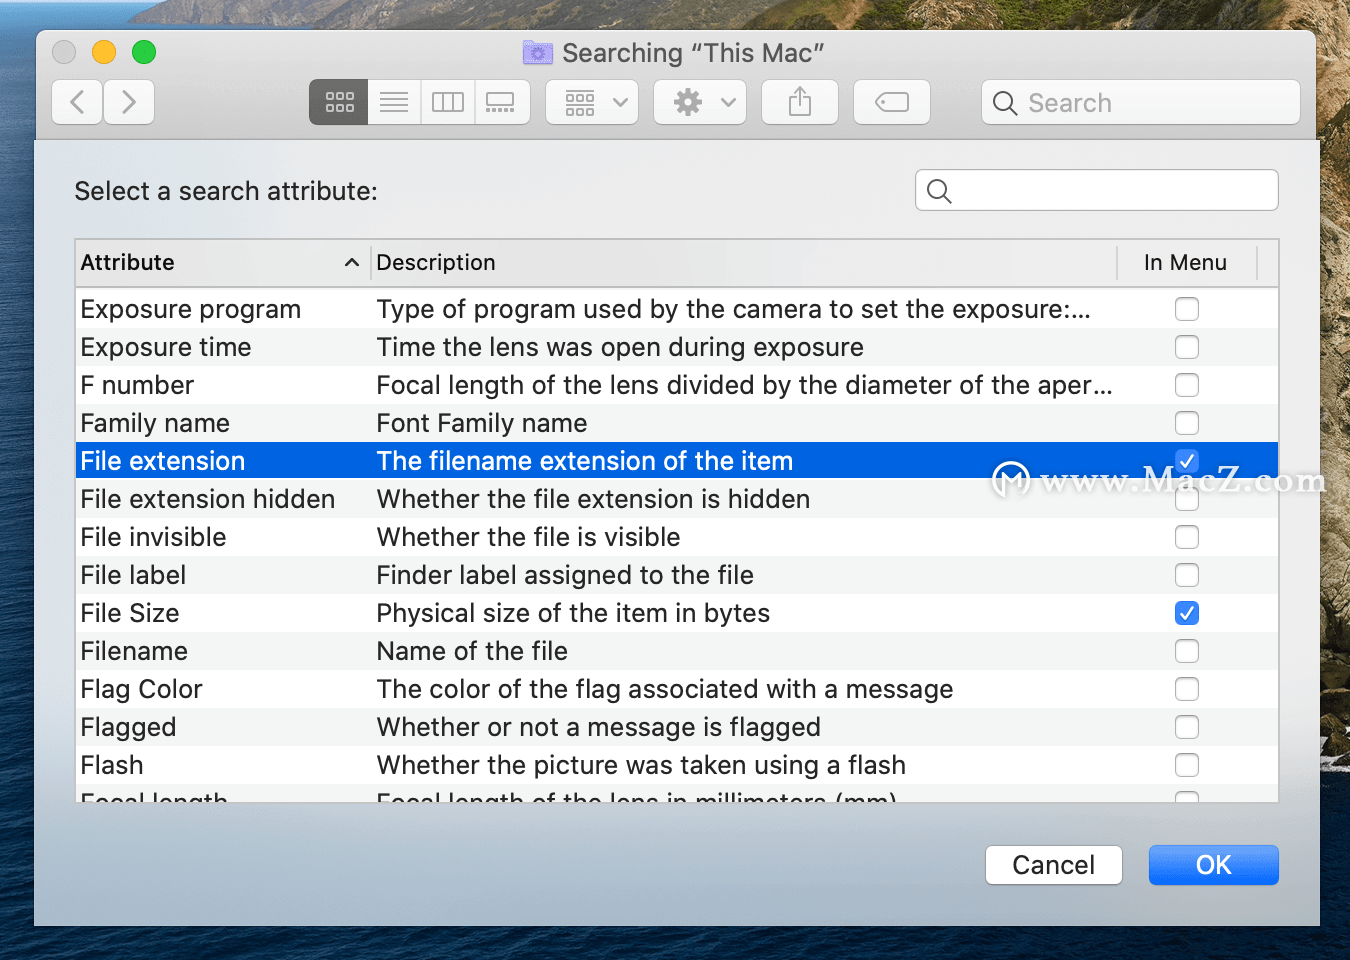The width and height of the screenshot is (1350, 960).
Task: Toggle Attribute column sort arrow
Action: (352, 262)
